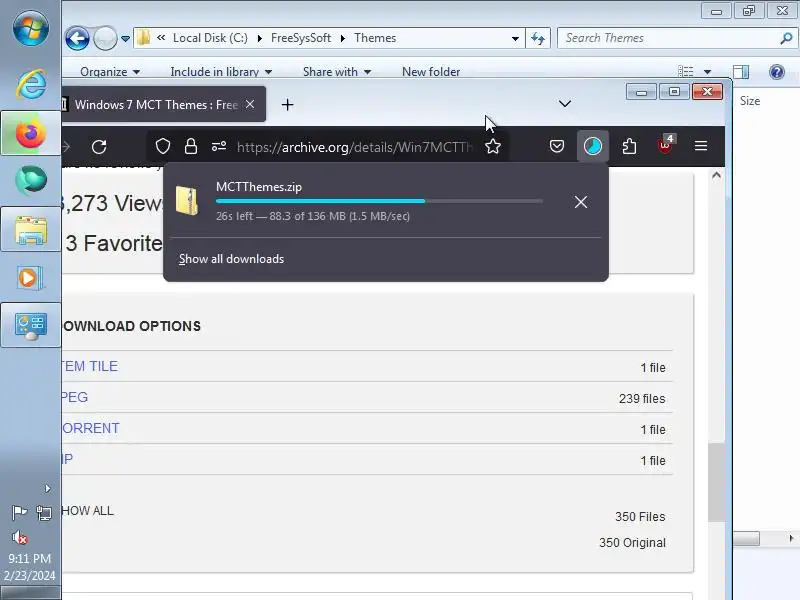Click 239 files count text
Screen dimensions: 800x600
[x=642, y=398]
